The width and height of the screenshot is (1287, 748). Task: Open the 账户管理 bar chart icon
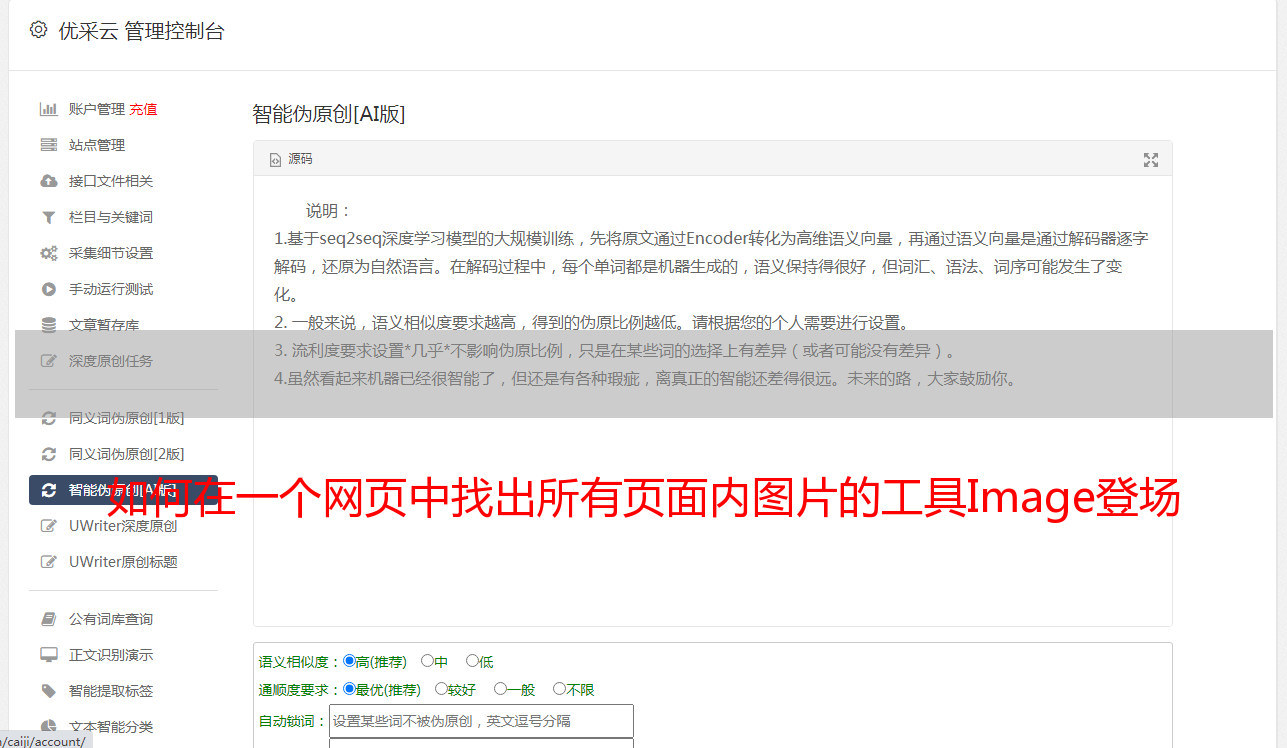[48, 109]
